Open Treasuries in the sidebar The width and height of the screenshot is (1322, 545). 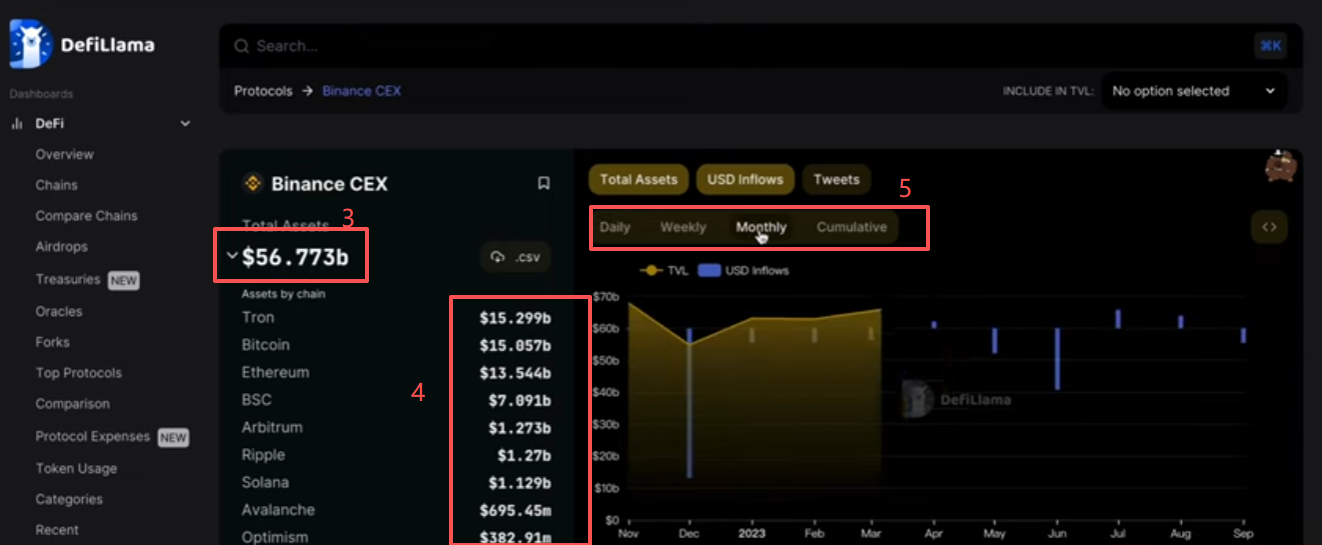pyautogui.click(x=68, y=280)
